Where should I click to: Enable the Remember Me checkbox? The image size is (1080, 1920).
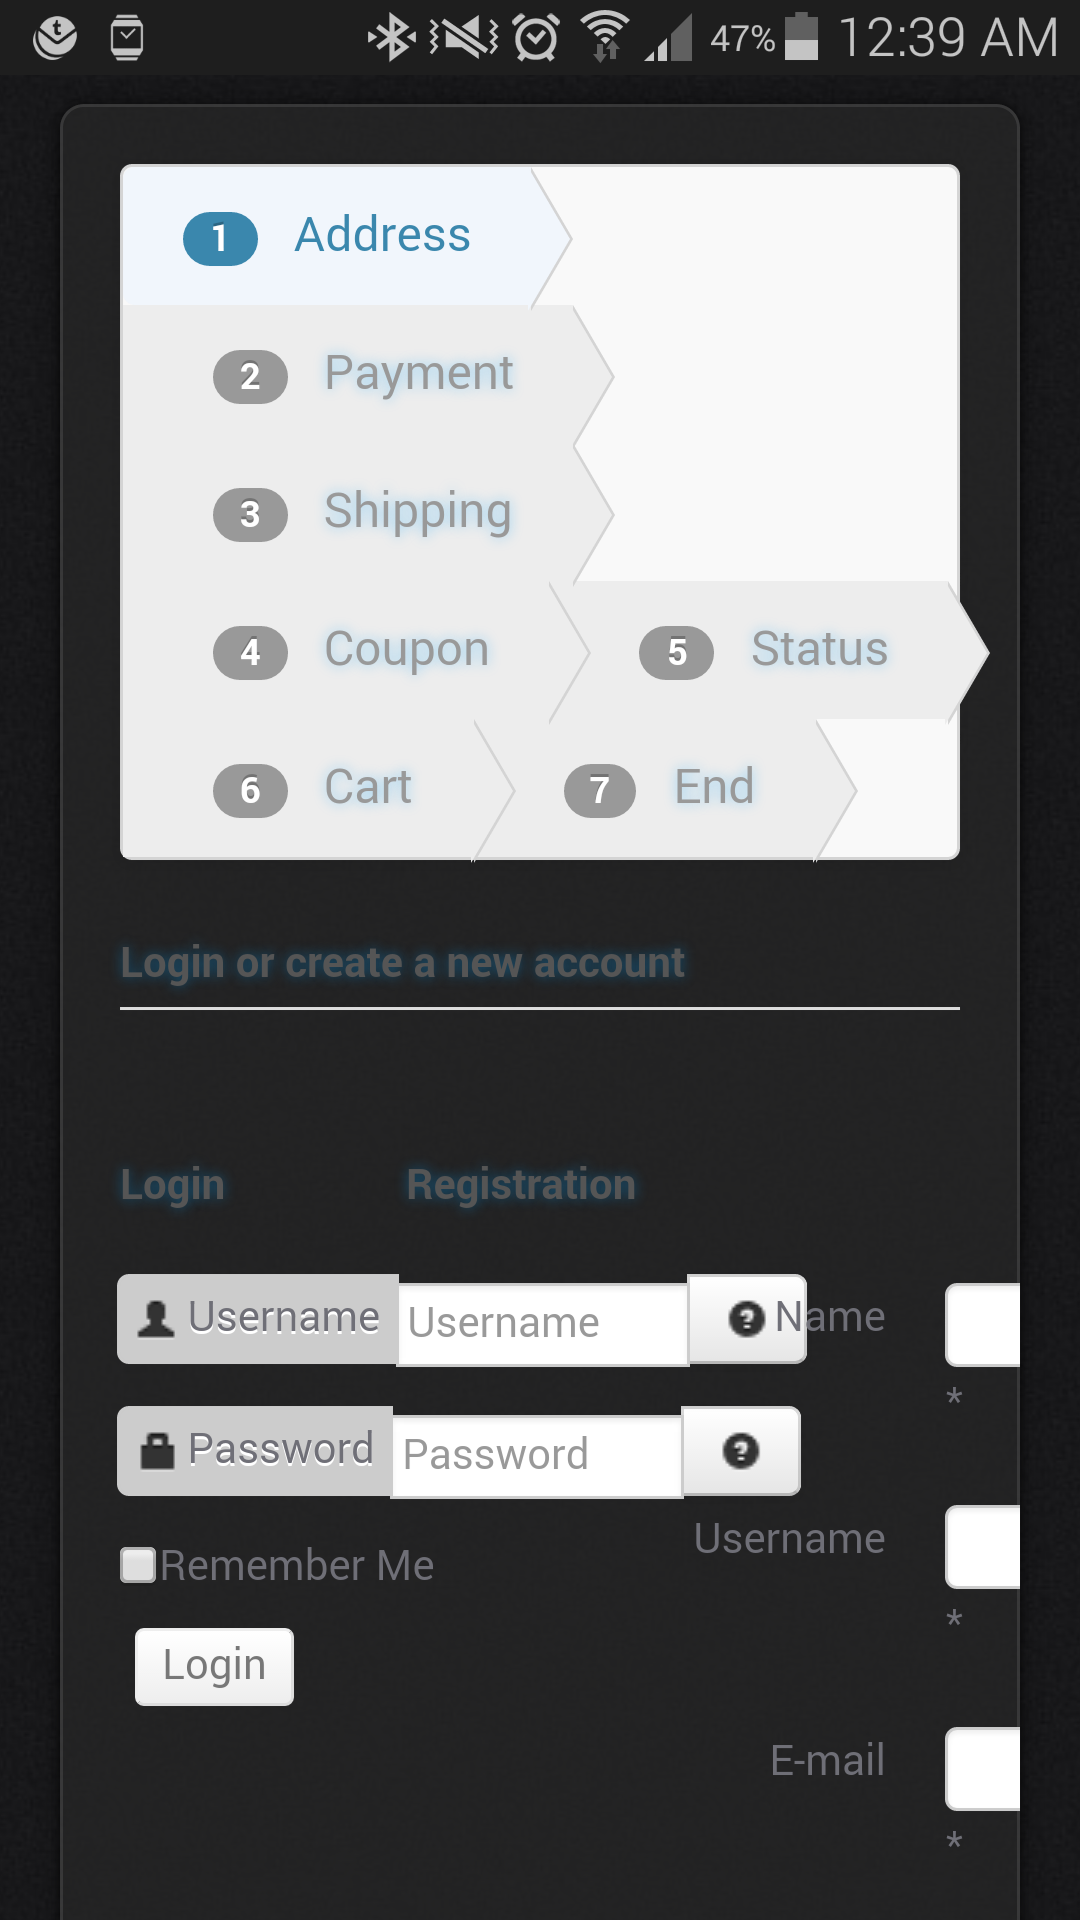pos(138,1565)
